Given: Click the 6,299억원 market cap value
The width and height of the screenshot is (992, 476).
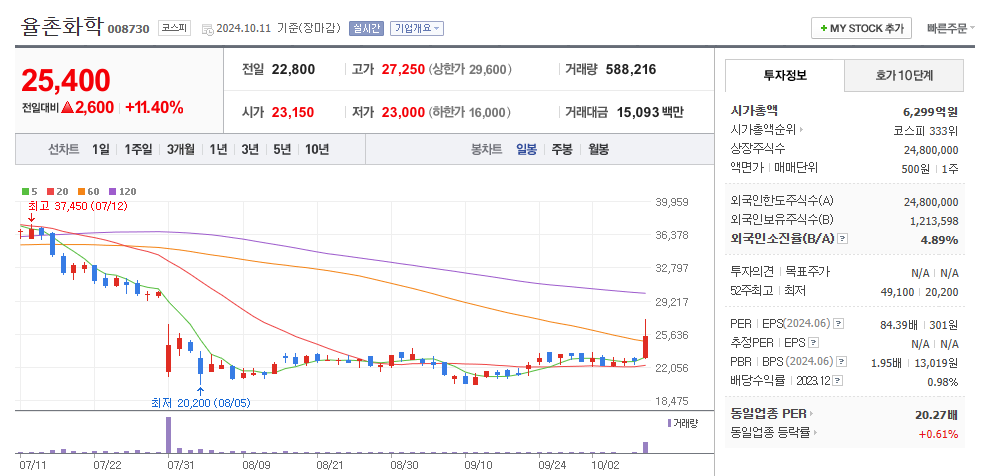Looking at the screenshot, I should 930,112.
